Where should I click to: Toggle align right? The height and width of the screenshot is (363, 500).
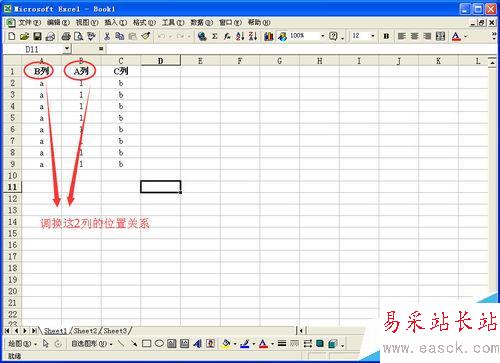click(427, 36)
